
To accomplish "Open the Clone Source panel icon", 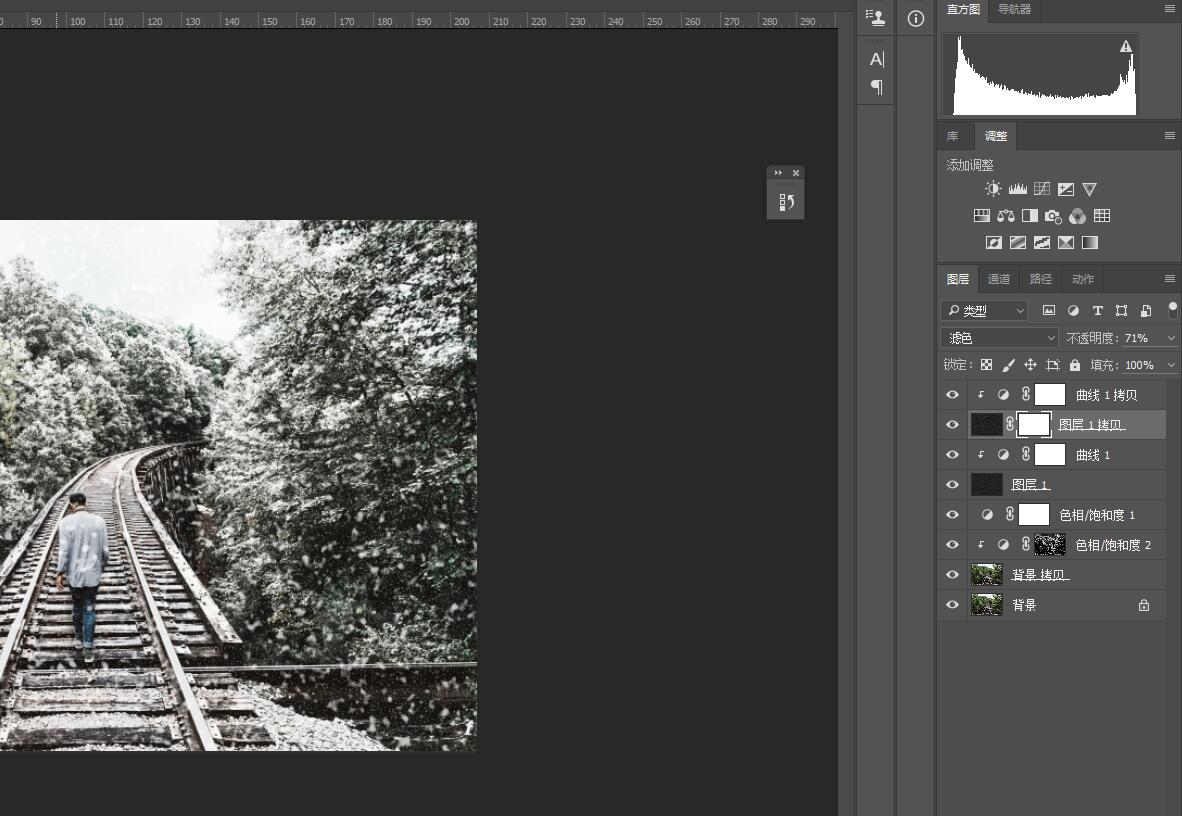I will coord(876,17).
